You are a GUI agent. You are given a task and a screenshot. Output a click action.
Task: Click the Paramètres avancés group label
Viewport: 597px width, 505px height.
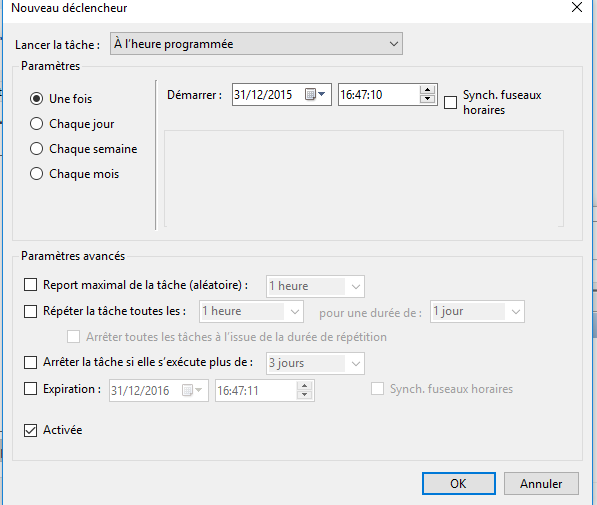pos(73,256)
